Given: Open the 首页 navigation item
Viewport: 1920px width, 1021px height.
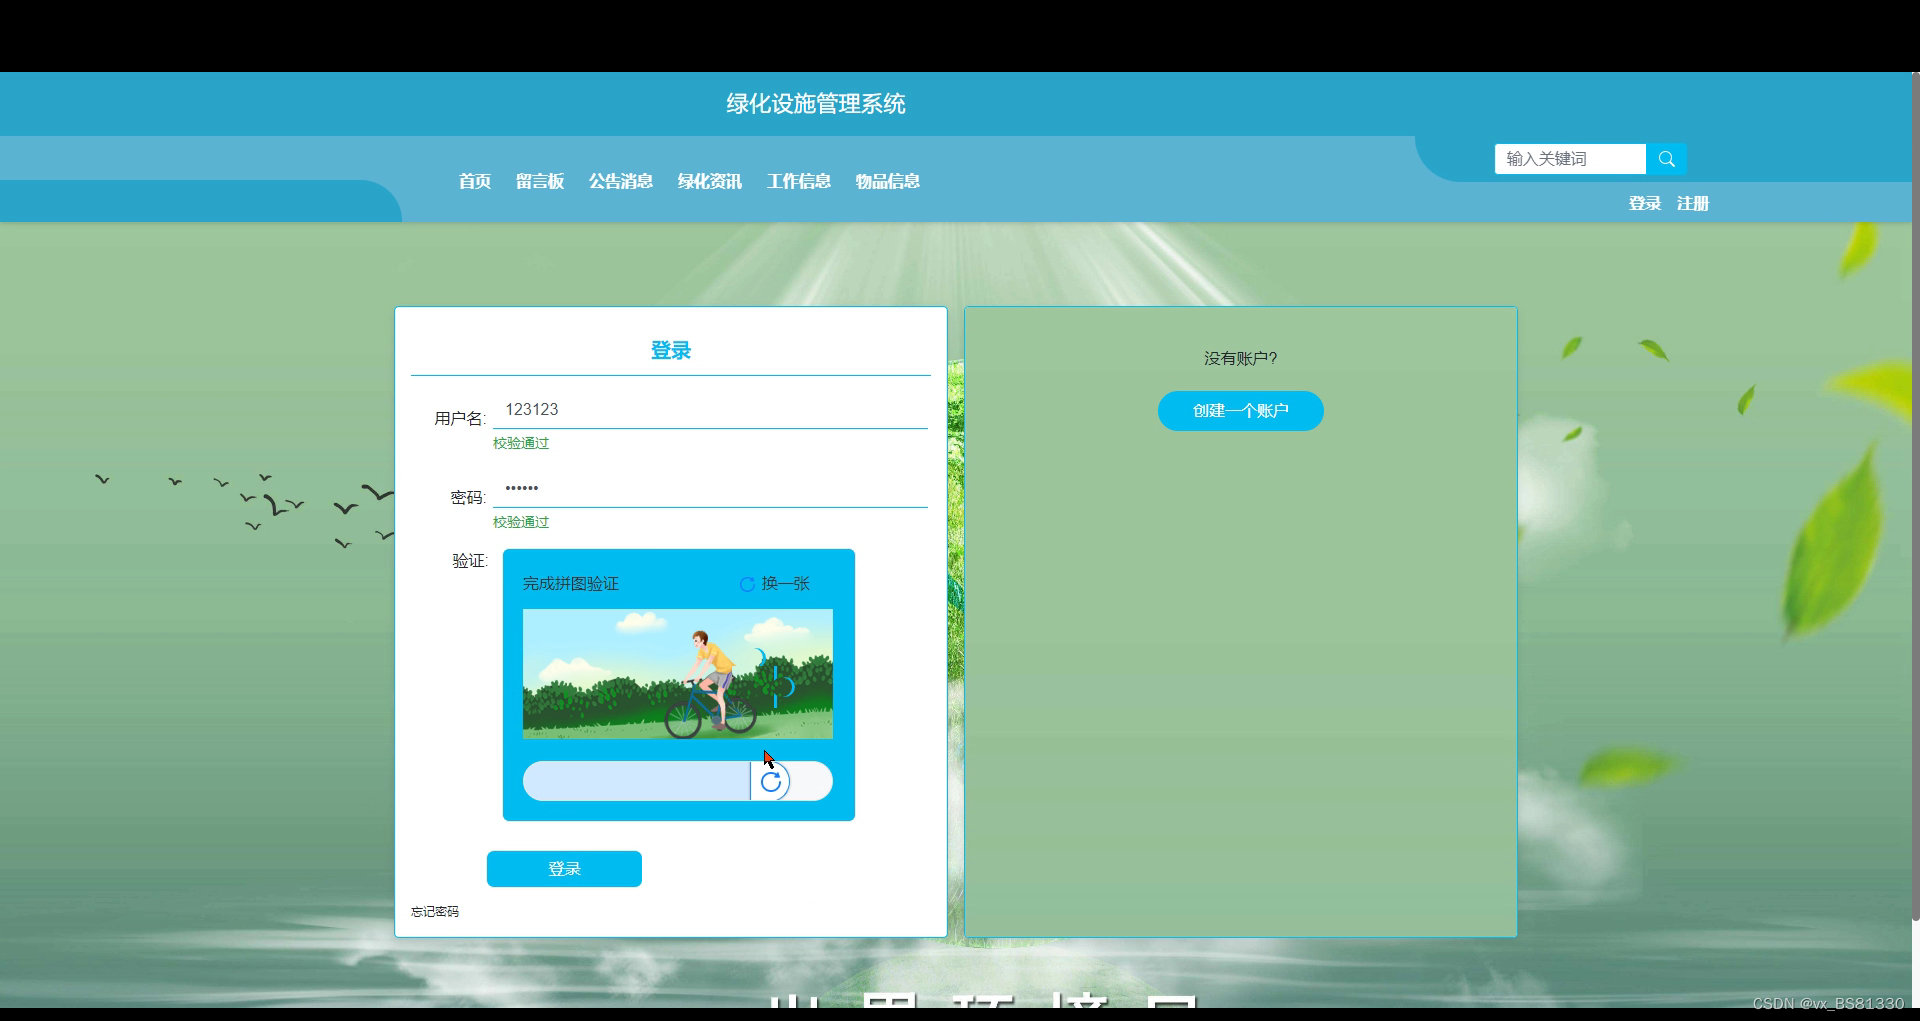Looking at the screenshot, I should click(x=475, y=181).
